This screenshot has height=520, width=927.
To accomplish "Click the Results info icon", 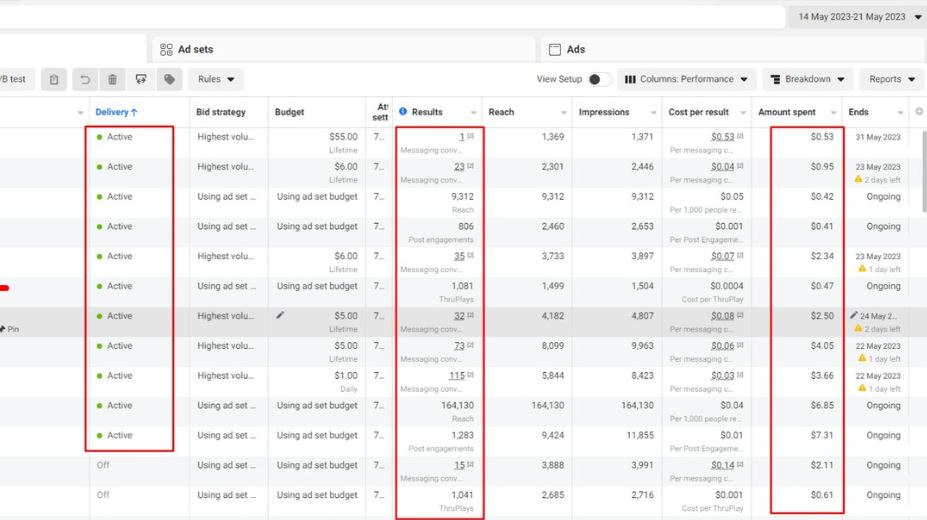I will (403, 112).
